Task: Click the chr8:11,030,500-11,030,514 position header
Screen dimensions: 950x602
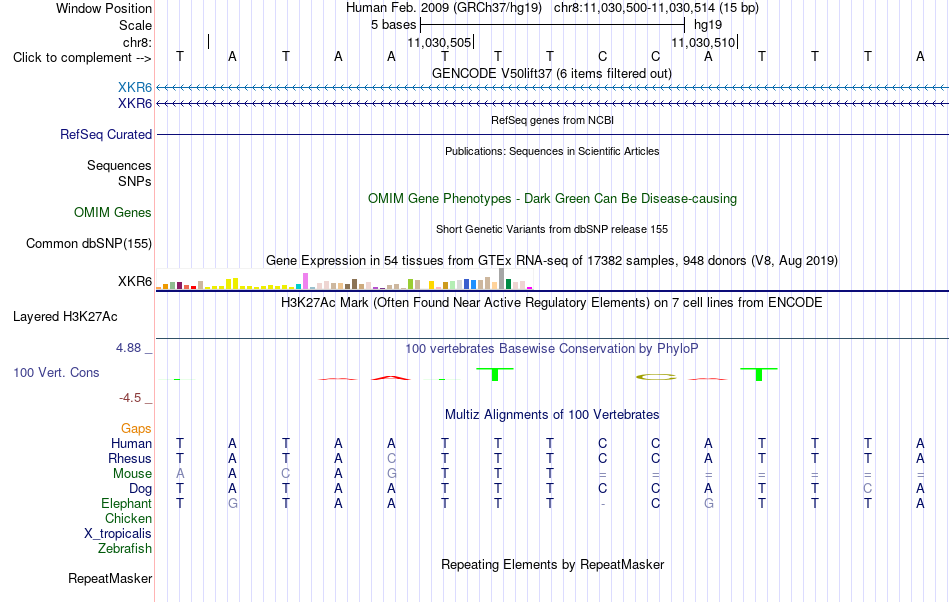Action: pos(656,8)
